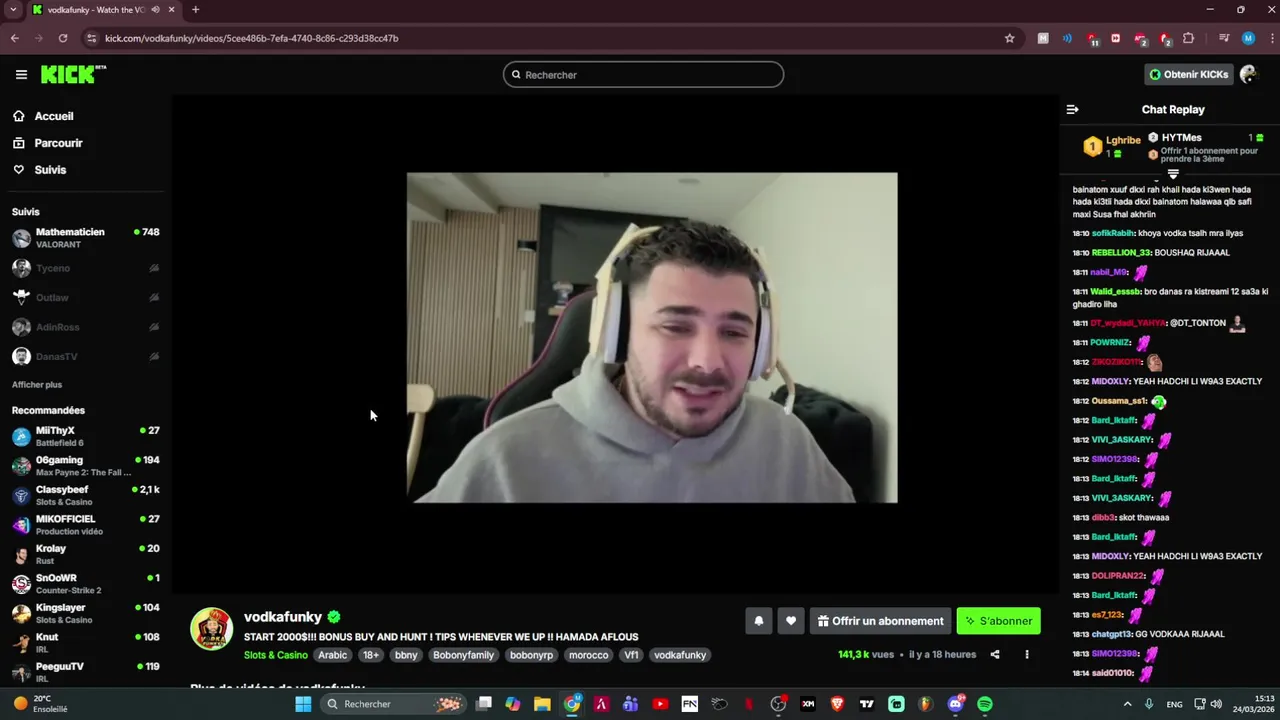Image resolution: width=1280 pixels, height=720 pixels.
Task: Collapse the Chat Replay panel
Action: pos(1072,110)
